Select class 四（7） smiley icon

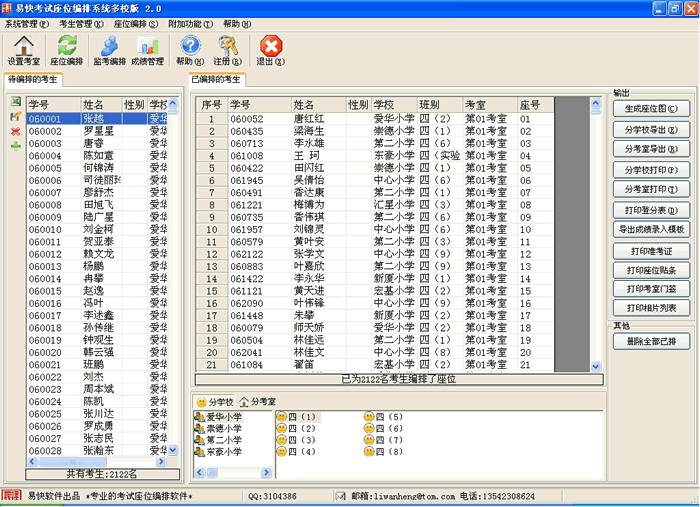pos(369,440)
